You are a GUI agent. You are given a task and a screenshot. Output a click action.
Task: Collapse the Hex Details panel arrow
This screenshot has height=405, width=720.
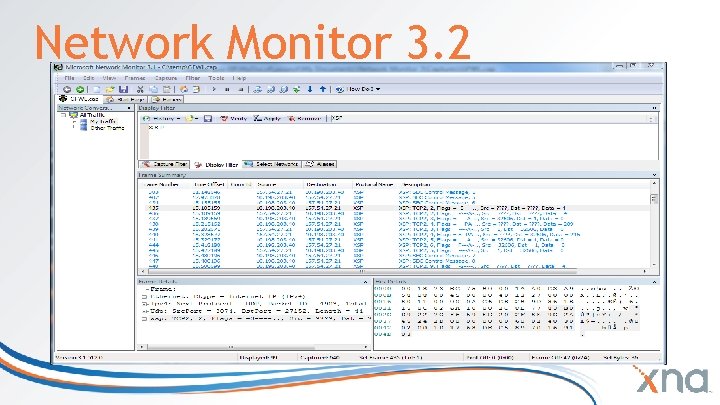click(x=654, y=281)
